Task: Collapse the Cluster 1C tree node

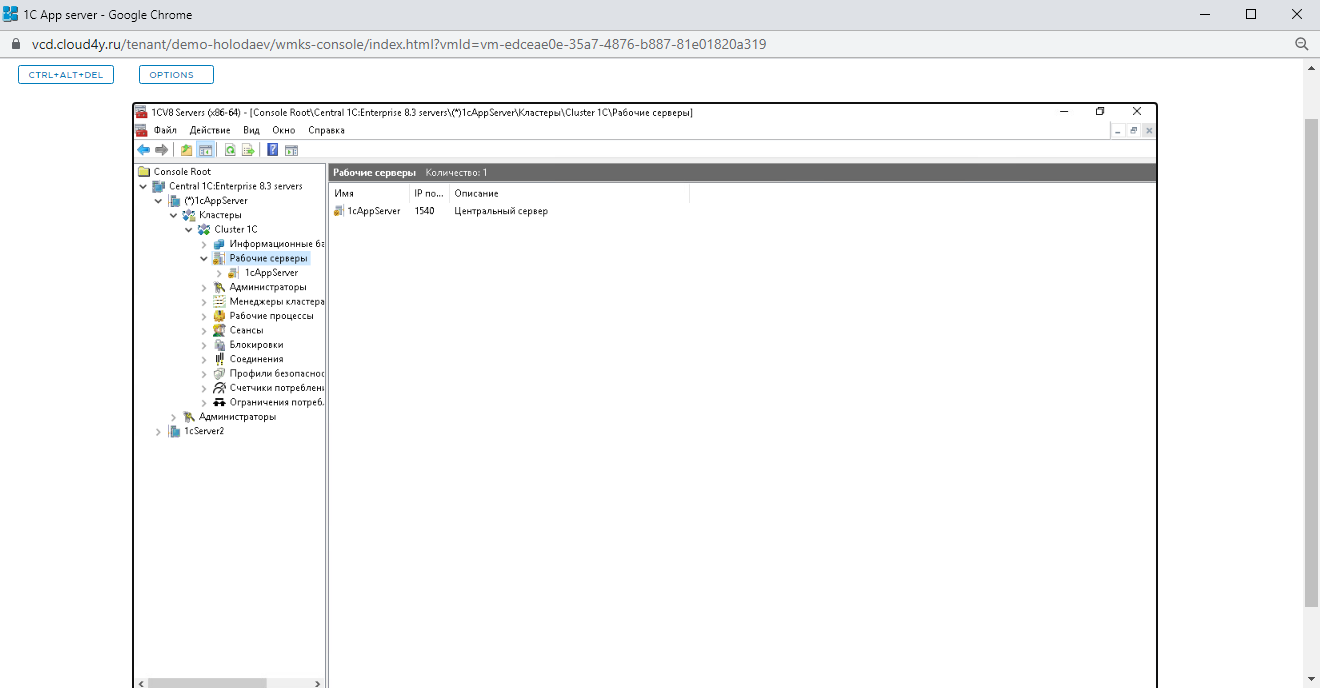Action: tap(189, 230)
